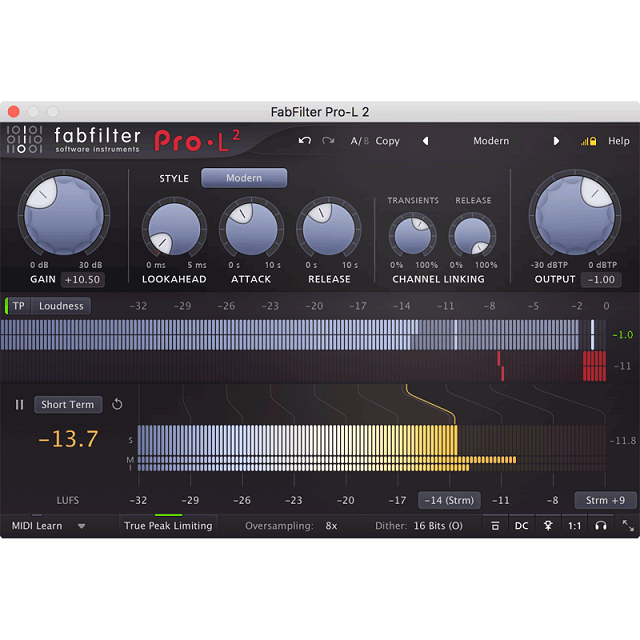Screen dimensions: 640x640
Task: Click the compact mode icon in the bottom bar
Action: click(x=495, y=526)
